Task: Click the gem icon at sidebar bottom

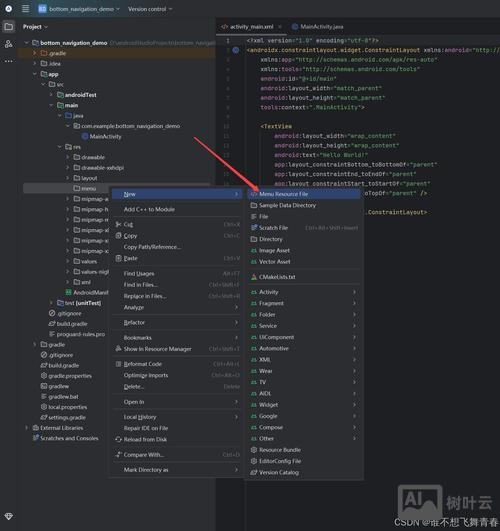Action: (x=9, y=516)
